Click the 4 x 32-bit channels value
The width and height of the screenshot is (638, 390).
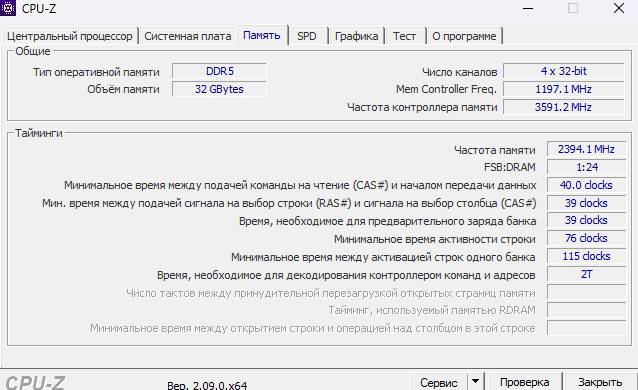click(x=564, y=71)
